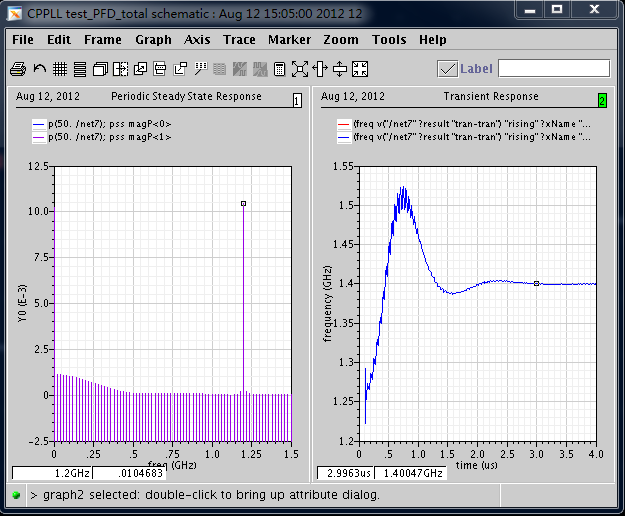Minimize the CPPLL waveform window
The image size is (625, 516).
pyautogui.click(x=530, y=10)
